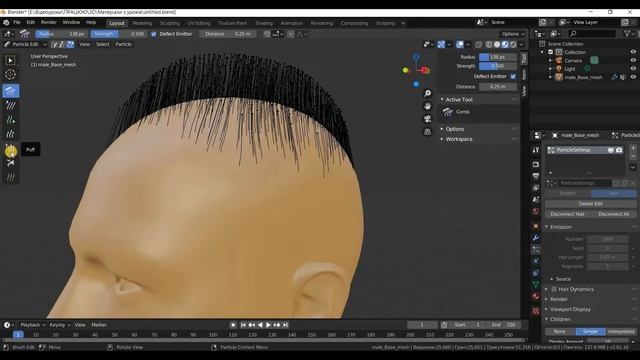Open the Select menu in viewport header
This screenshot has width=640, height=360.
coord(102,44)
